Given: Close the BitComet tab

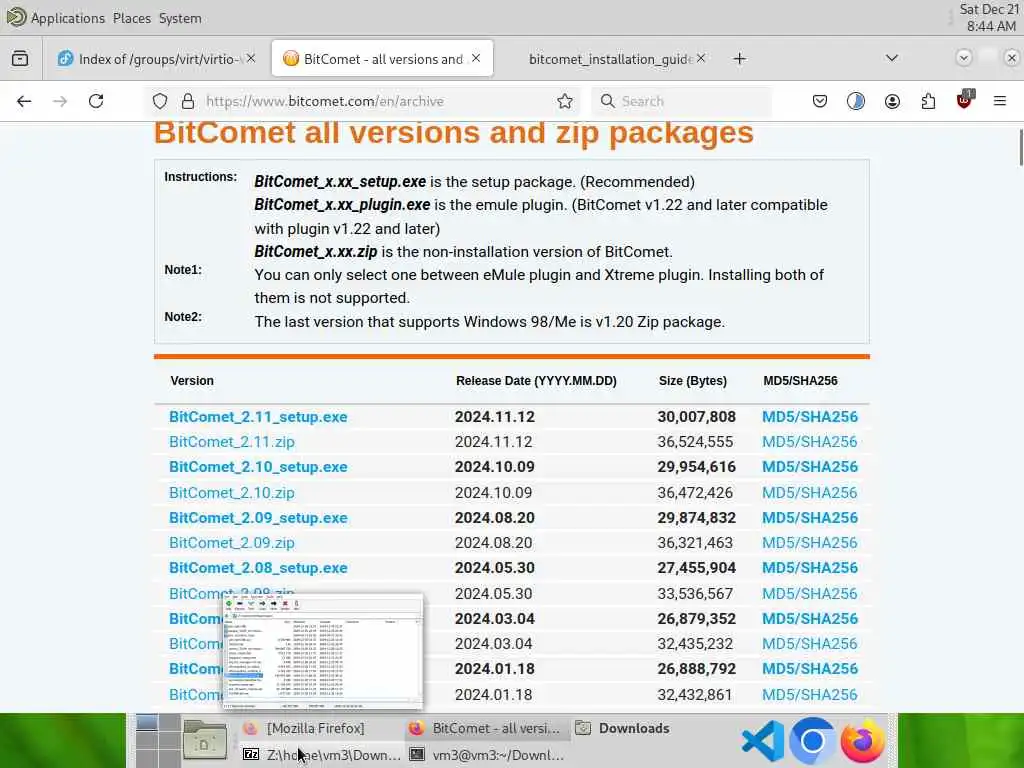Looking at the screenshot, I should click(x=476, y=58).
